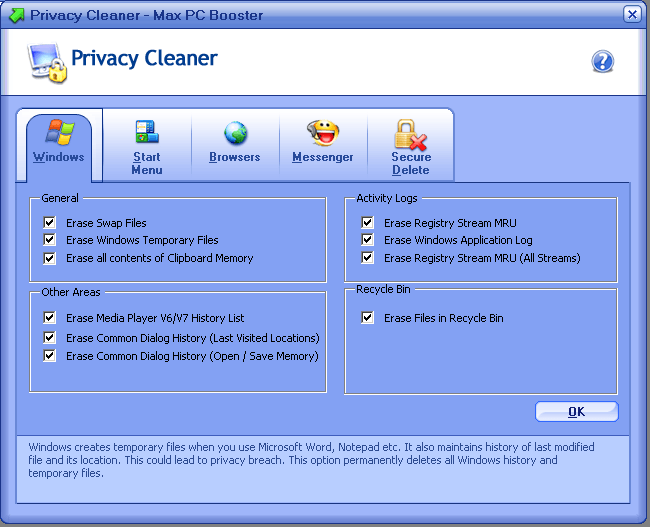Toggle Common Dialog History Last Visited Locations
The width and height of the screenshot is (650, 527).
point(49,338)
